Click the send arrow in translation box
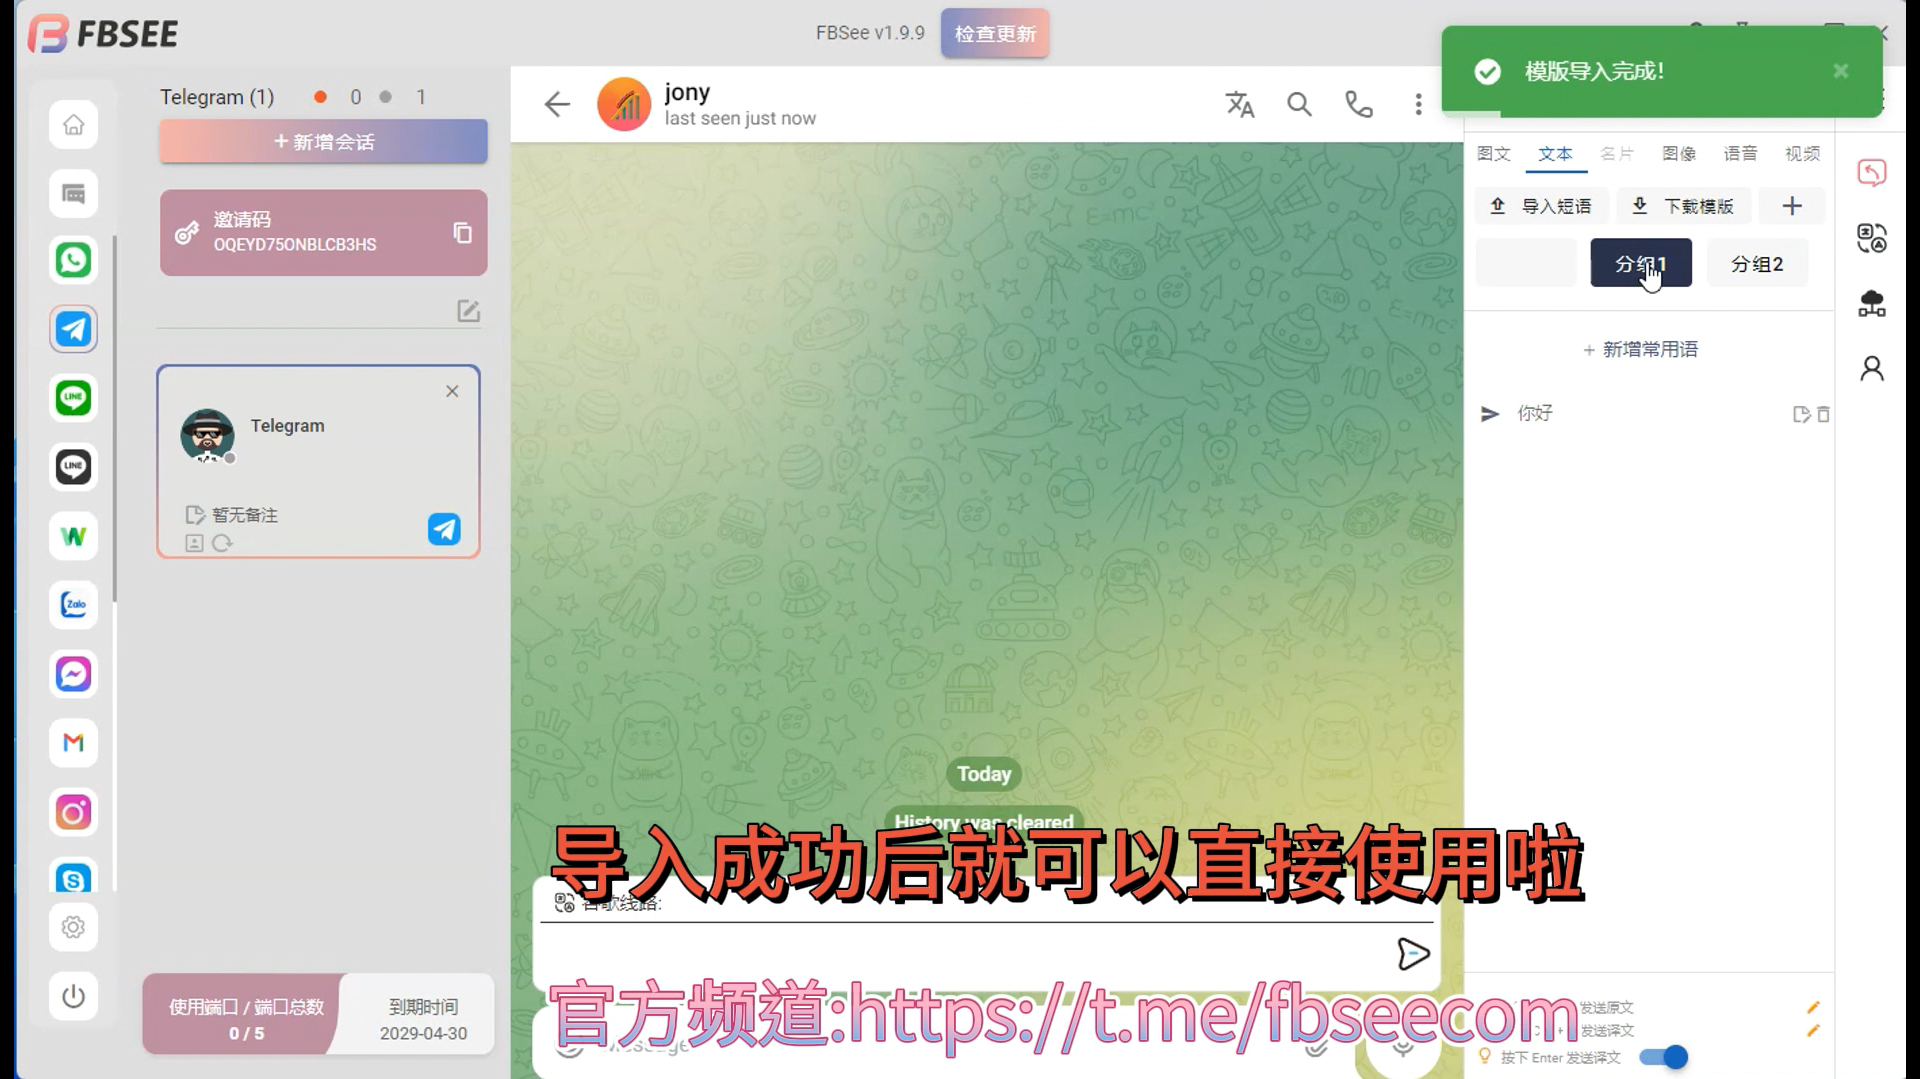This screenshot has width=1920, height=1079. point(1412,954)
